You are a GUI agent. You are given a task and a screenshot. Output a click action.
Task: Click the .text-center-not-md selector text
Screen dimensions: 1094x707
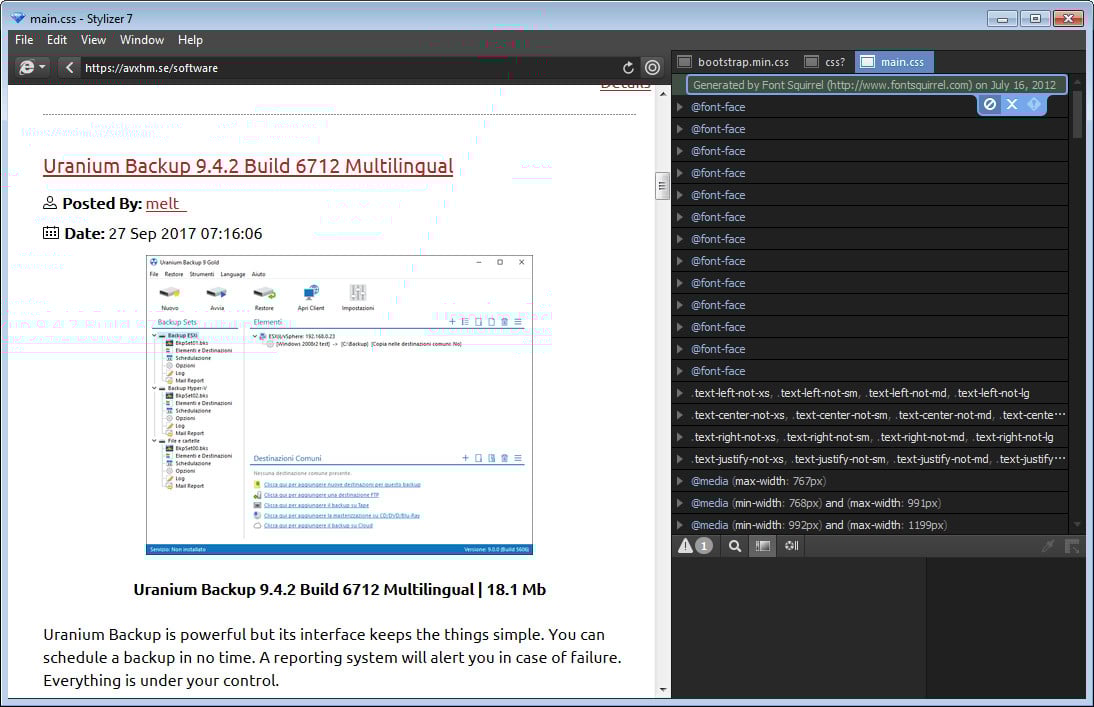click(x=945, y=415)
